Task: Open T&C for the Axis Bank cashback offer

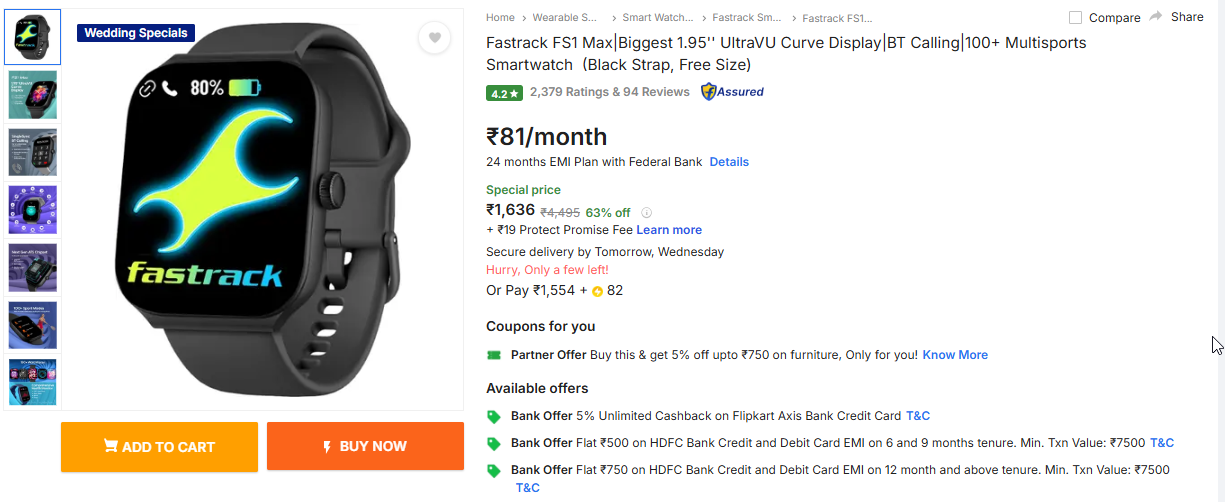Action: click(x=918, y=416)
